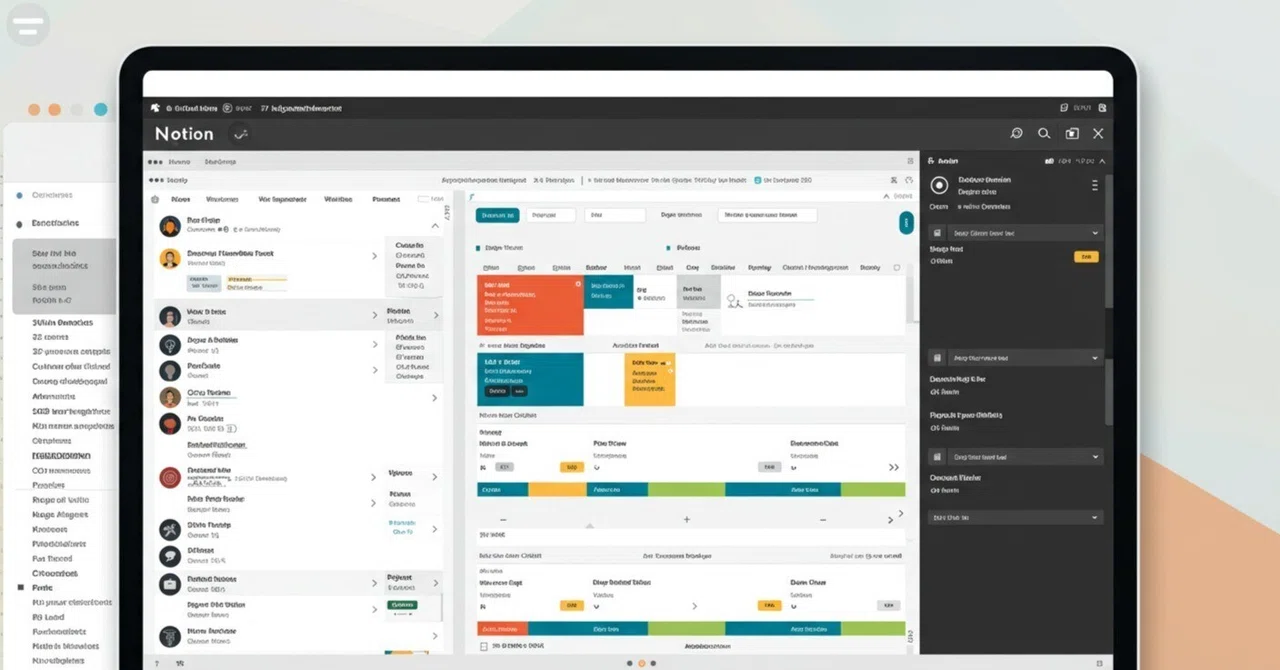Image resolution: width=1280 pixels, height=670 pixels.
Task: Click the briefcase icon in the list
Action: 169,584
